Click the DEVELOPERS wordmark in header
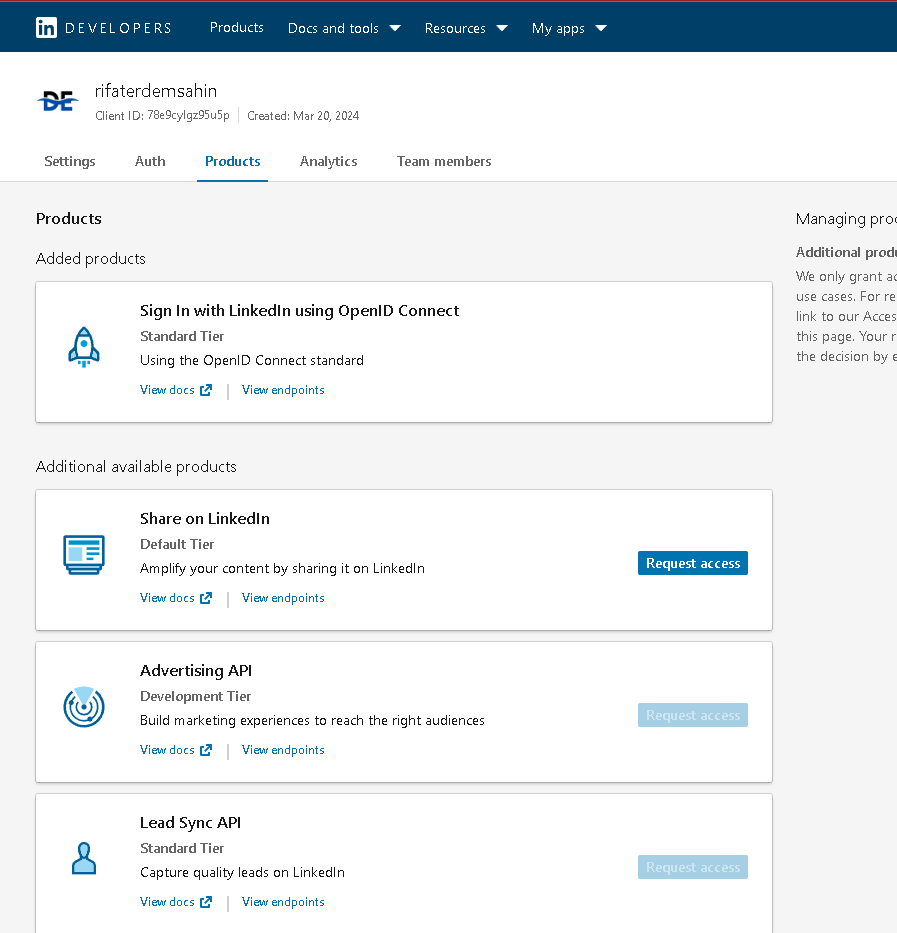This screenshot has width=897, height=933. pos(118,28)
